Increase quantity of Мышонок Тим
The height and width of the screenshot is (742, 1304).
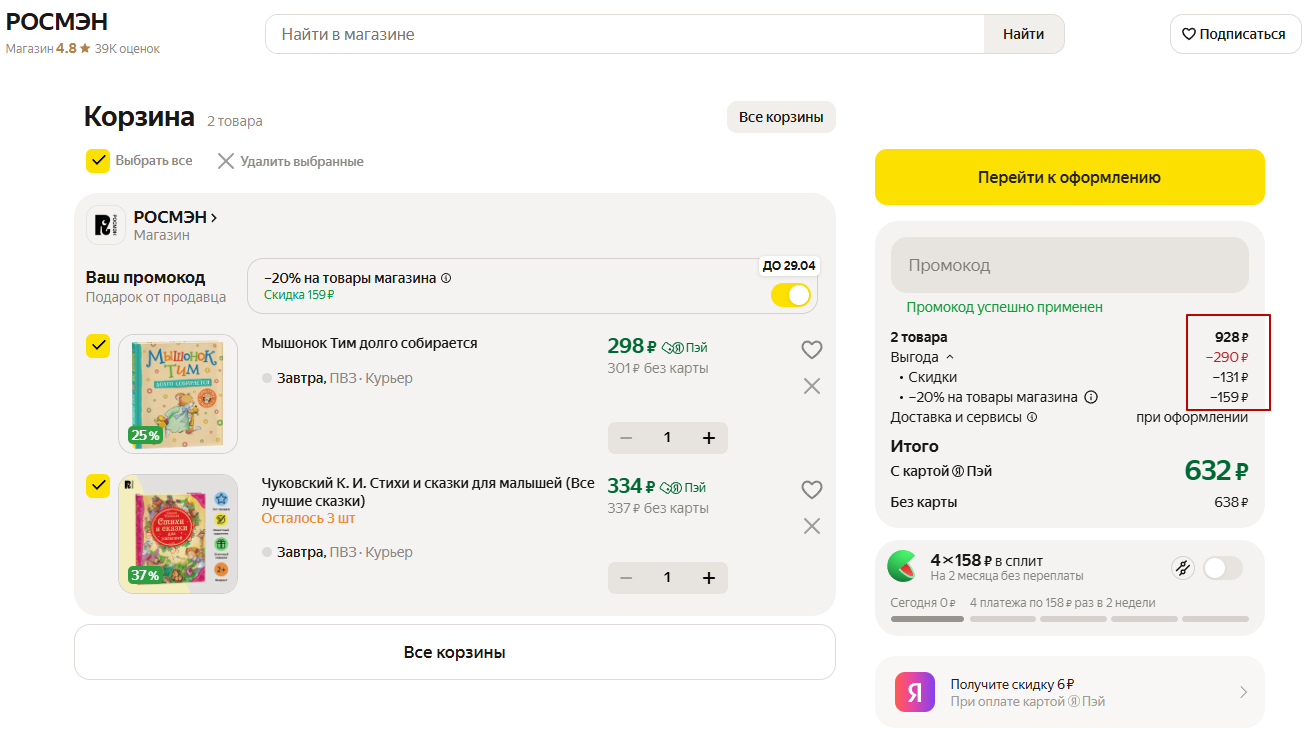click(709, 438)
